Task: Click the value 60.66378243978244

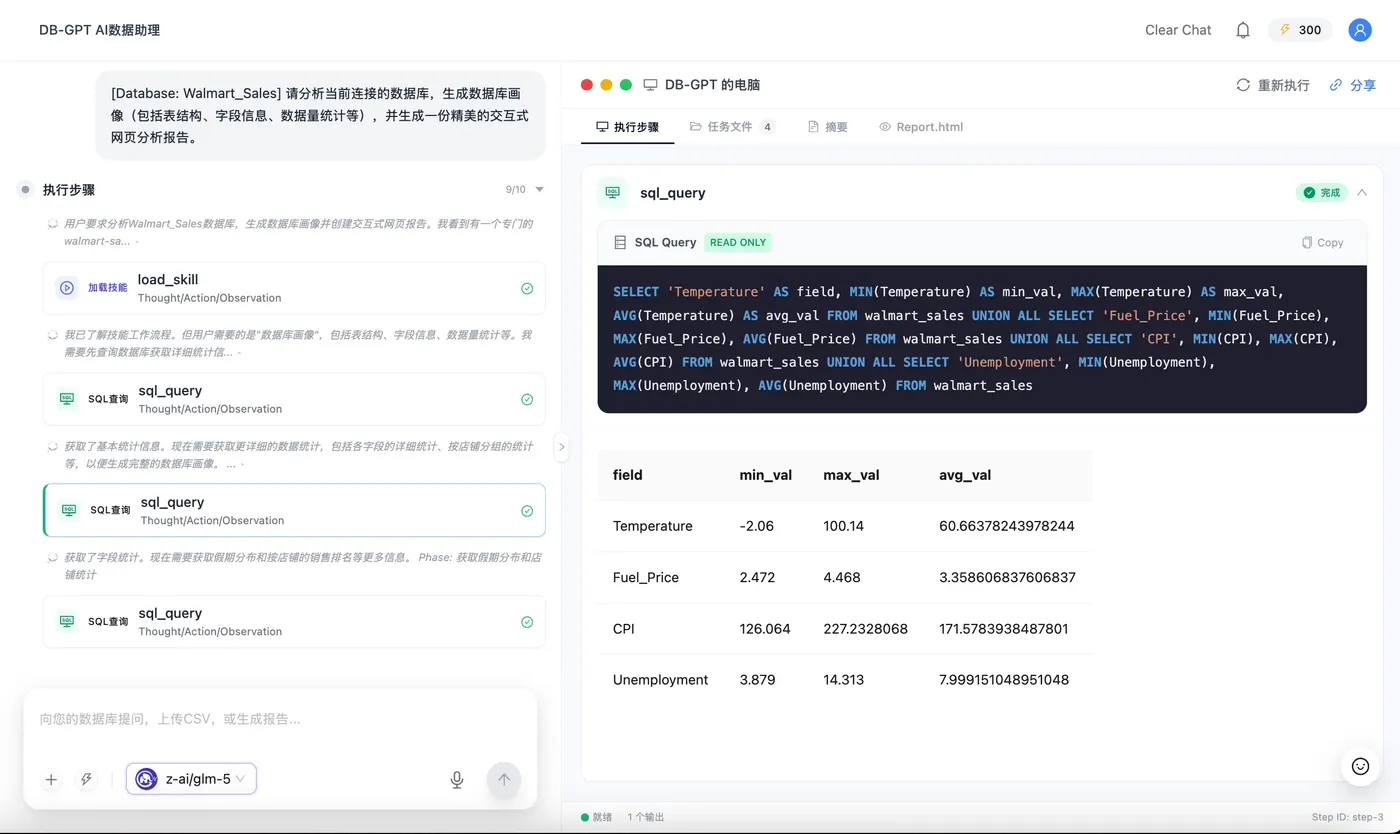Action: point(1007,526)
